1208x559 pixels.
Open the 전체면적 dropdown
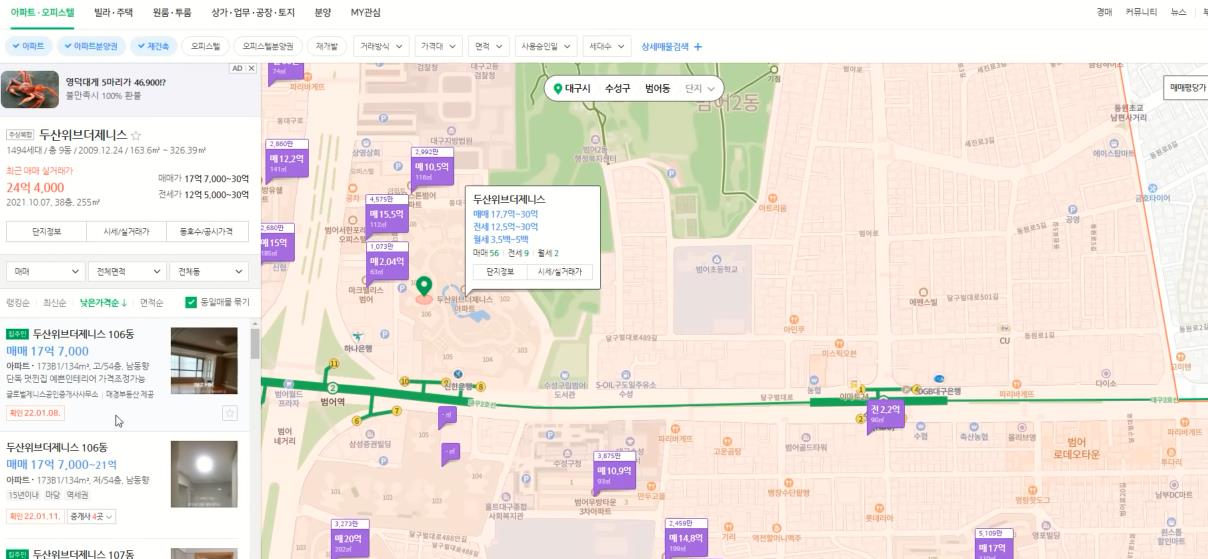coord(126,271)
